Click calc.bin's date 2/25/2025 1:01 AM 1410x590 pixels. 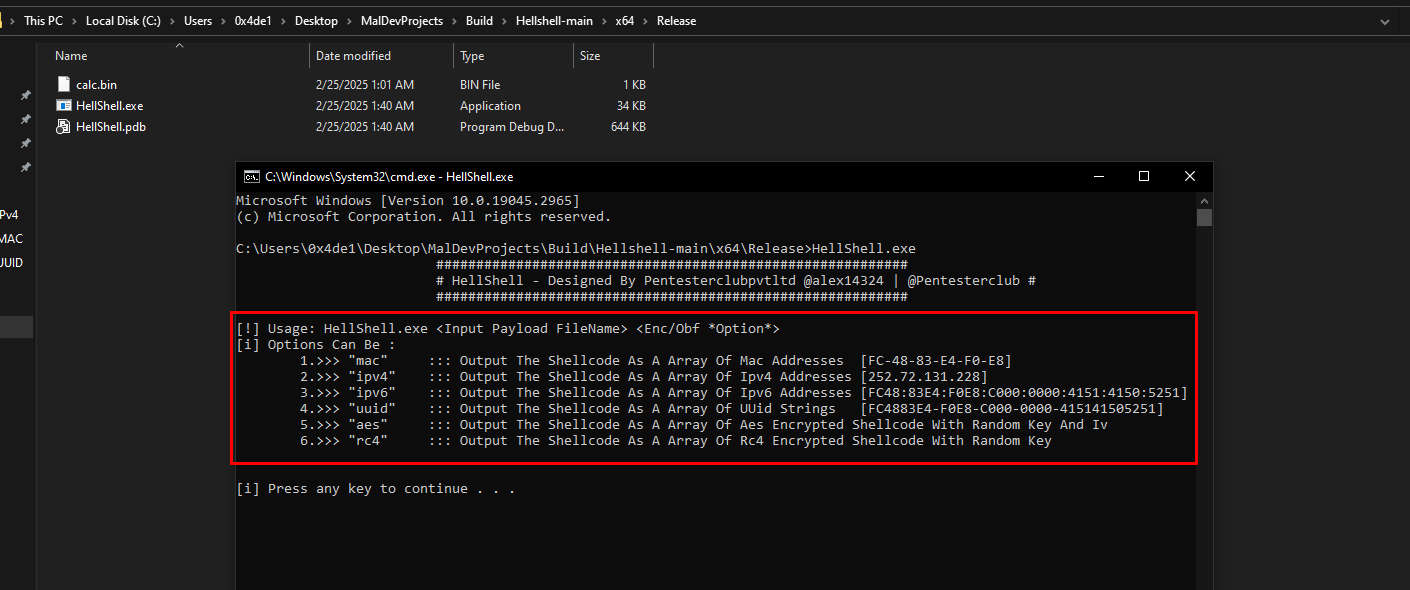click(x=365, y=85)
